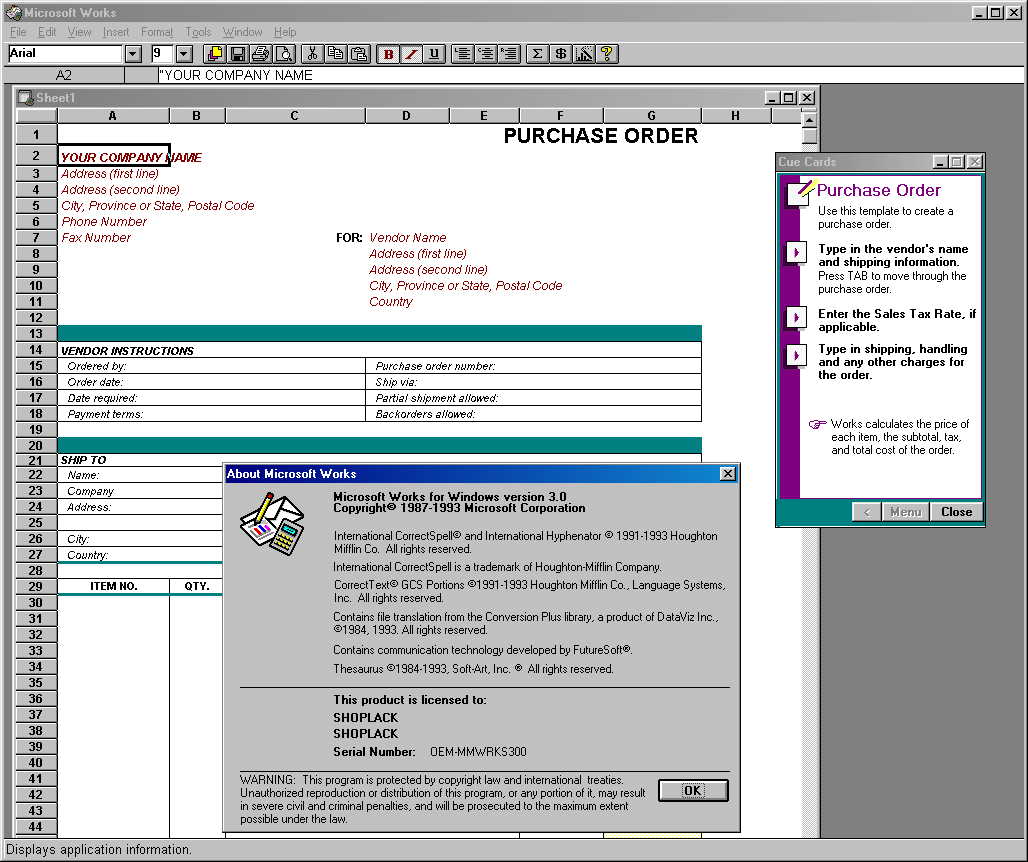Image resolution: width=1028 pixels, height=862 pixels.
Task: Open the font name dropdown arrow
Action: [x=133, y=54]
